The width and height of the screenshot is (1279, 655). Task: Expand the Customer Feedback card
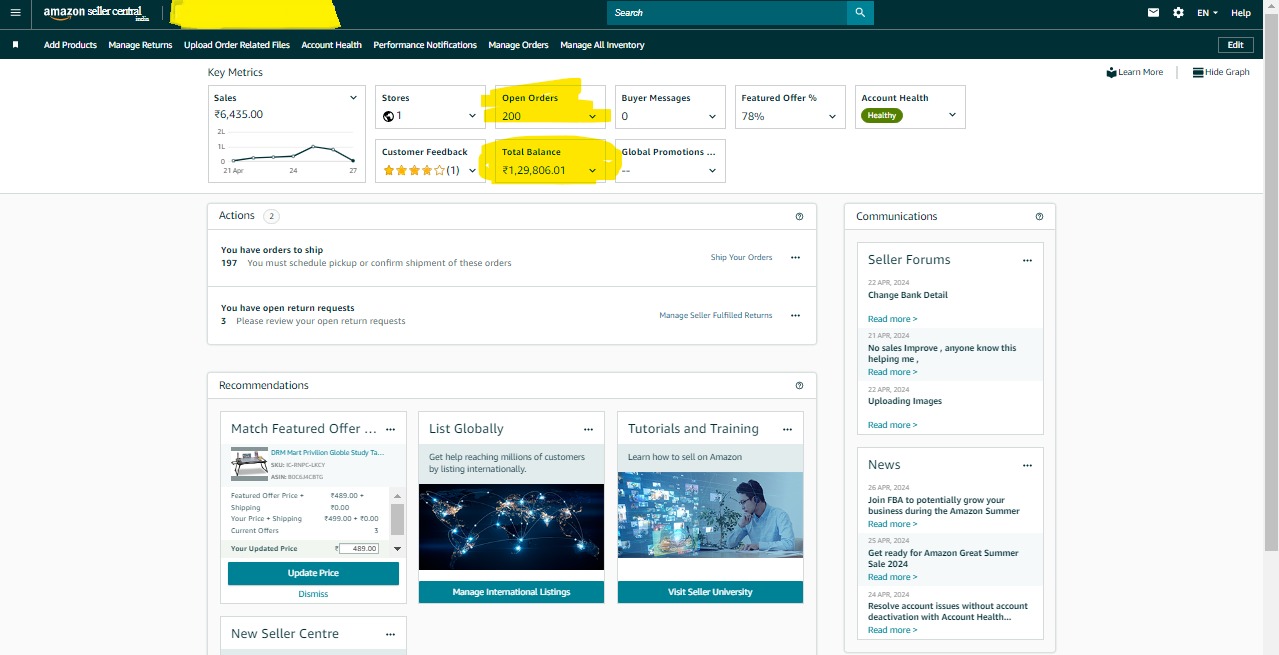[x=472, y=171]
